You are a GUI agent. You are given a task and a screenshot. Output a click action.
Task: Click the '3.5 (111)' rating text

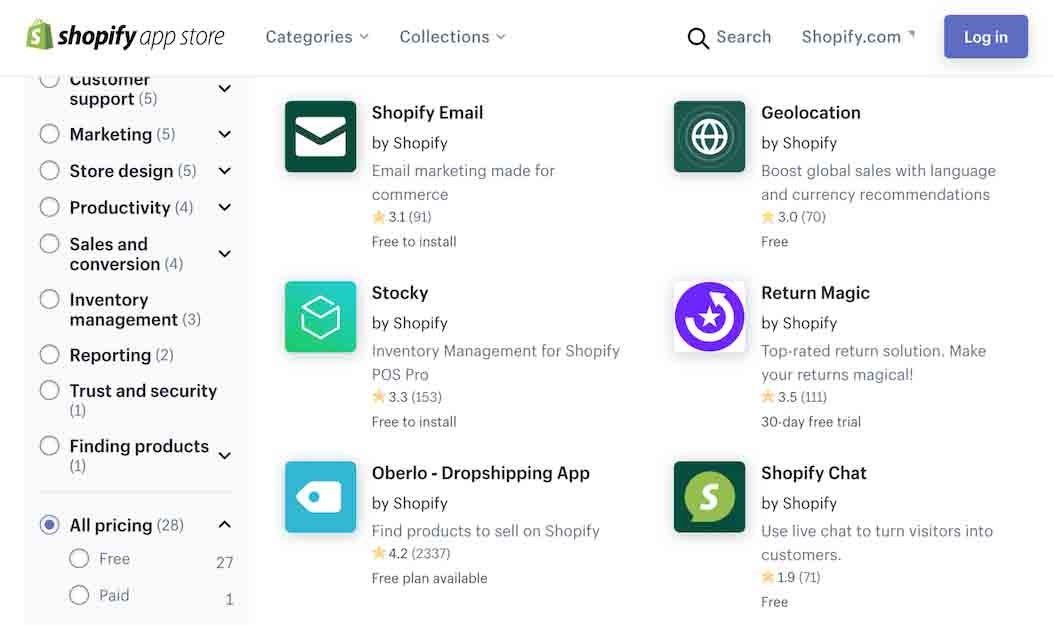802,397
